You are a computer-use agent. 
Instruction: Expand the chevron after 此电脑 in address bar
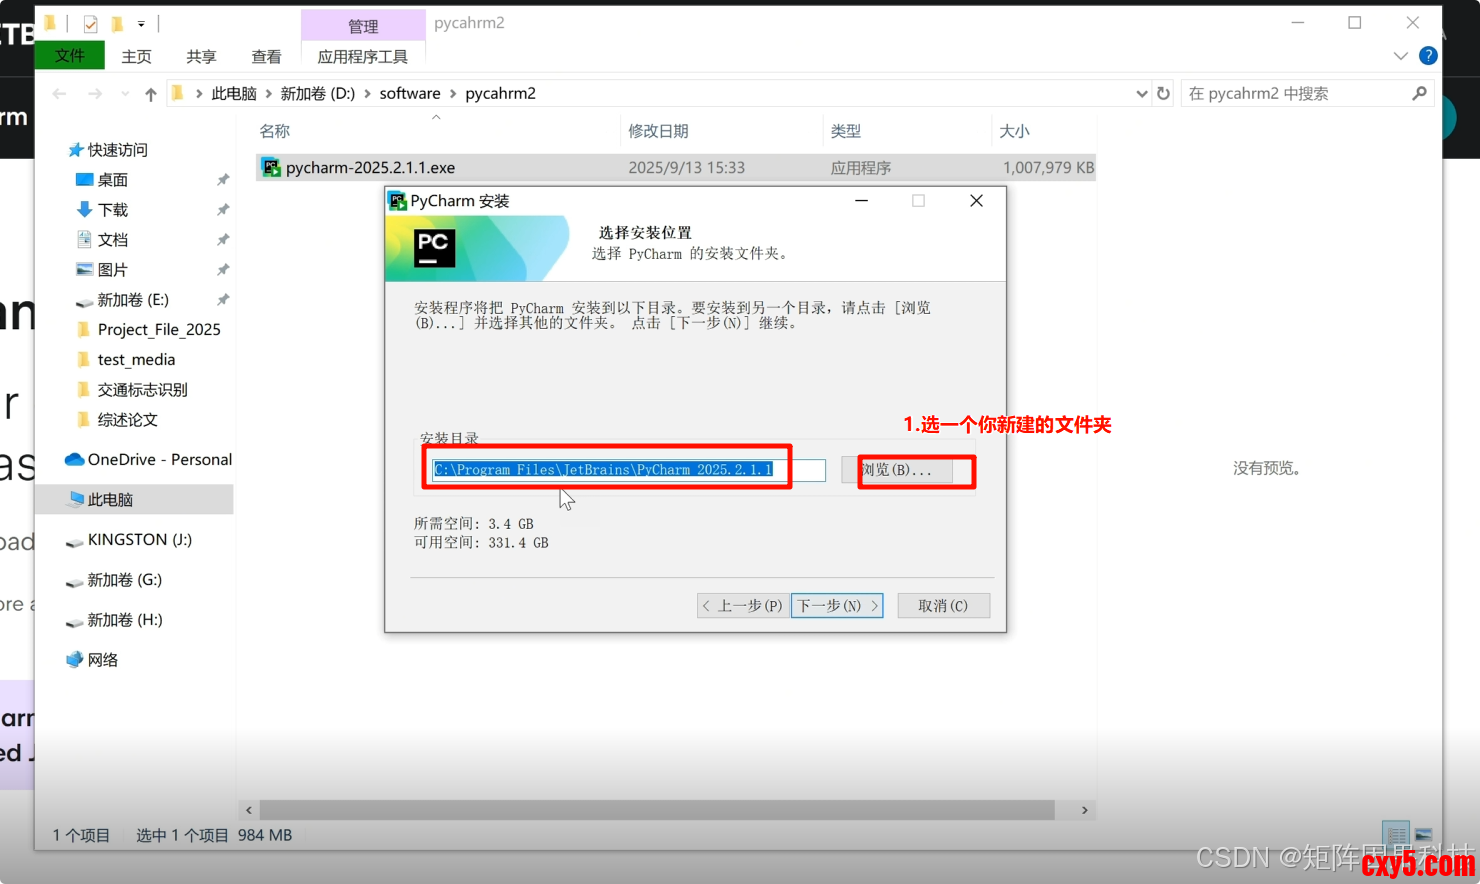click(268, 94)
